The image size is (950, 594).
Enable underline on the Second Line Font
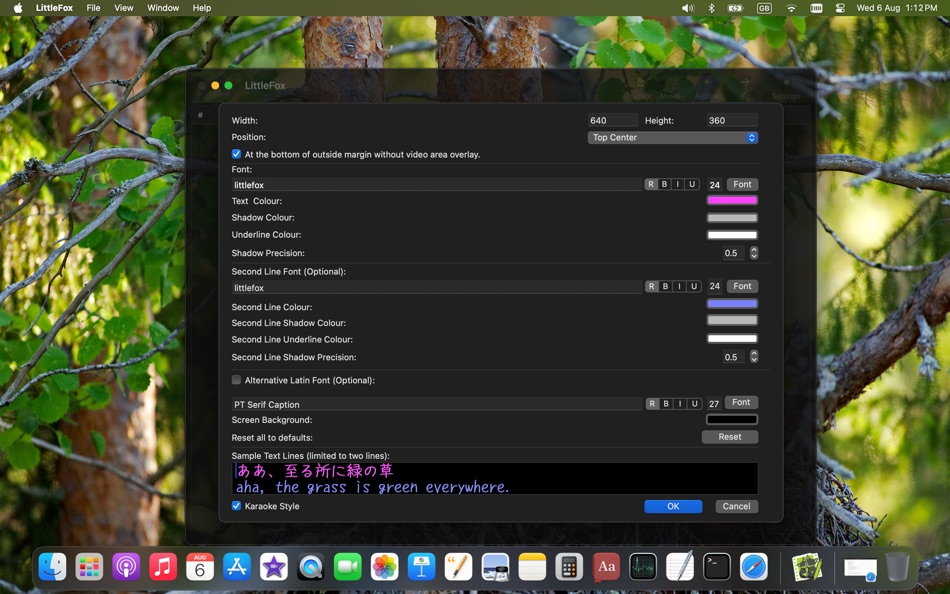tap(694, 286)
